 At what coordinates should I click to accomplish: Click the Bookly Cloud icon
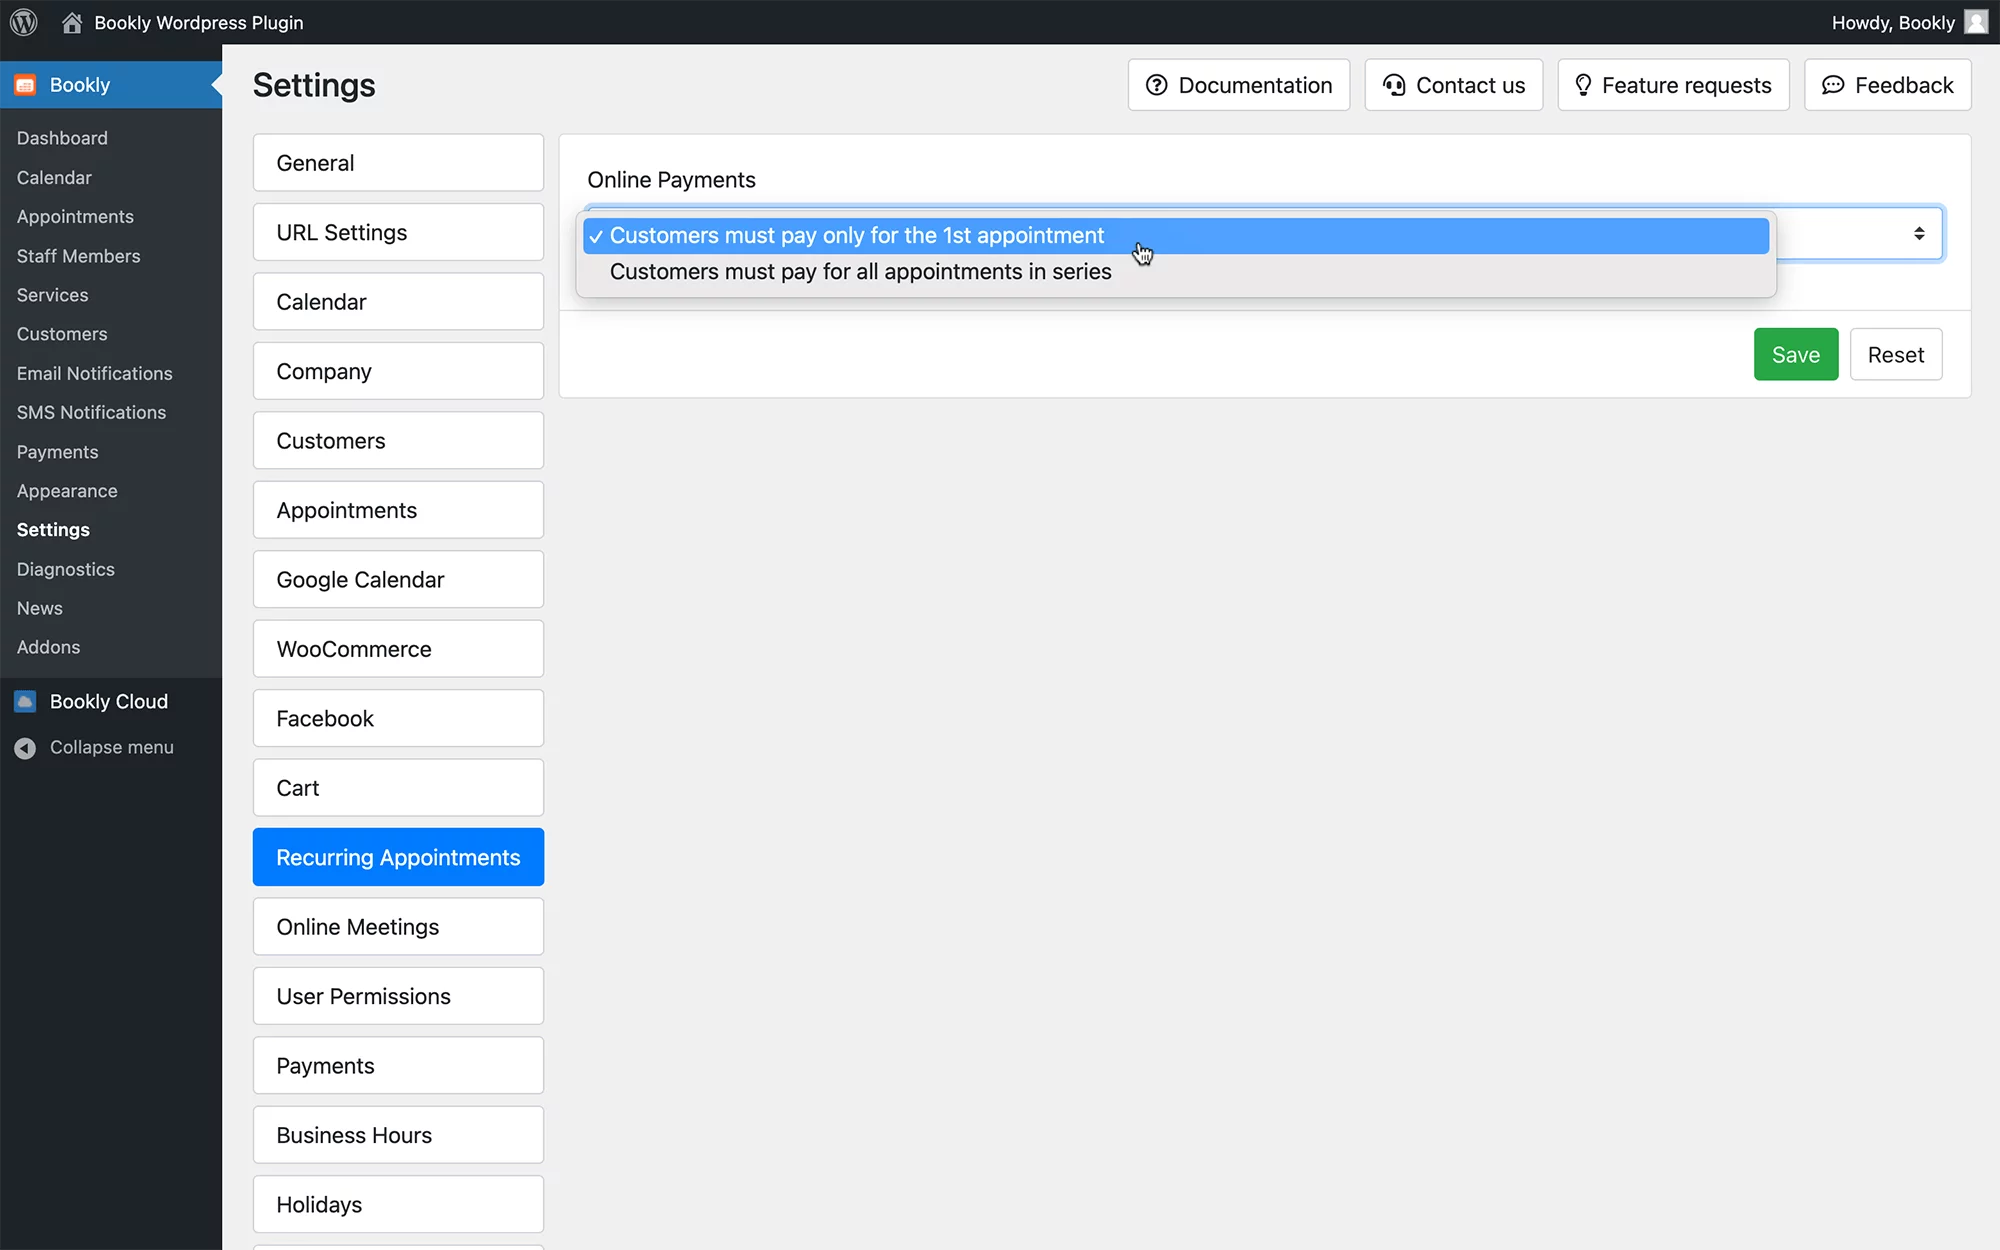pos(26,702)
